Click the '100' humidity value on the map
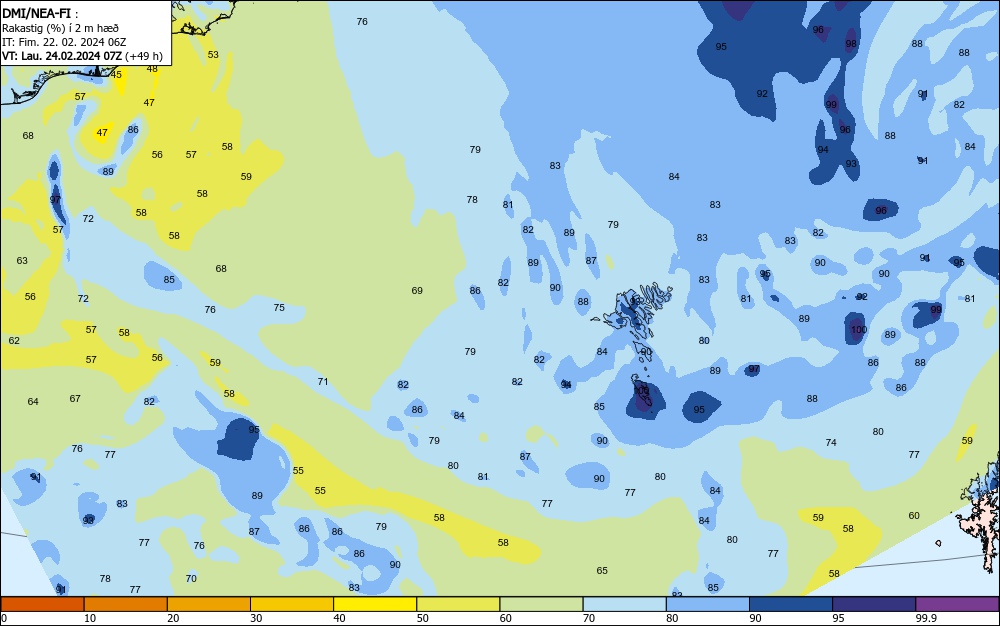Image resolution: width=1000 pixels, height=626 pixels. [859, 330]
